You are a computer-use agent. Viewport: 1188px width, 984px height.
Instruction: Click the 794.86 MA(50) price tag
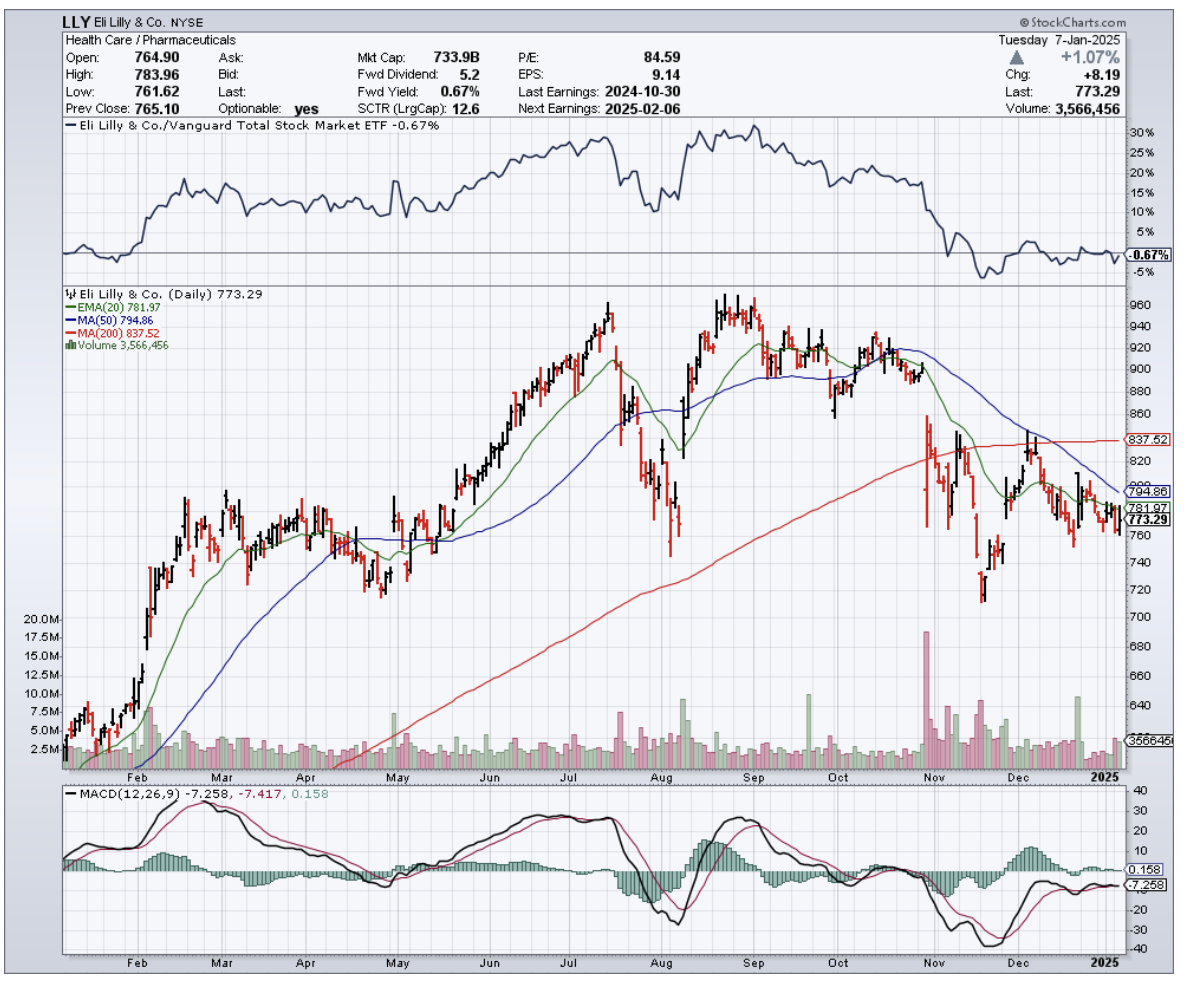click(x=1147, y=491)
